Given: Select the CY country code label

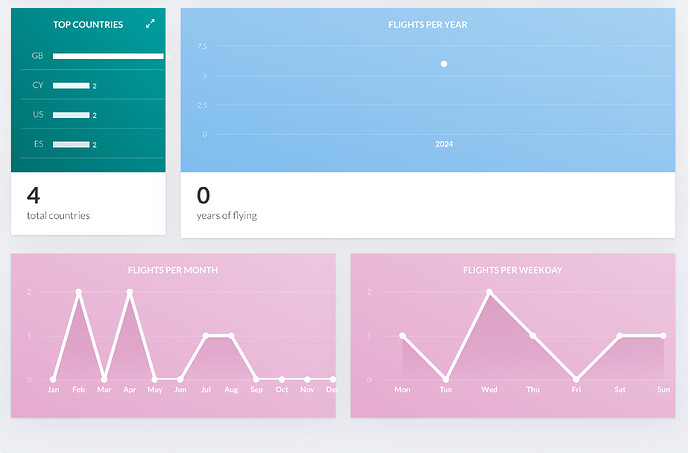Looking at the screenshot, I should tap(38, 85).
